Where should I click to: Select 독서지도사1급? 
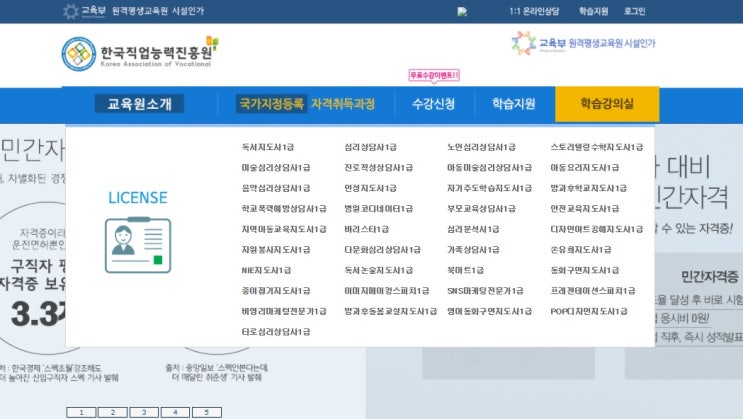pyautogui.click(x=268, y=147)
